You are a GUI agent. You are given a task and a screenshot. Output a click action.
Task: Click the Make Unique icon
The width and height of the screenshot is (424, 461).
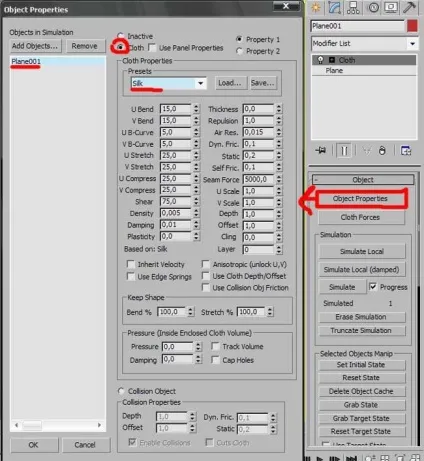tap(367, 151)
